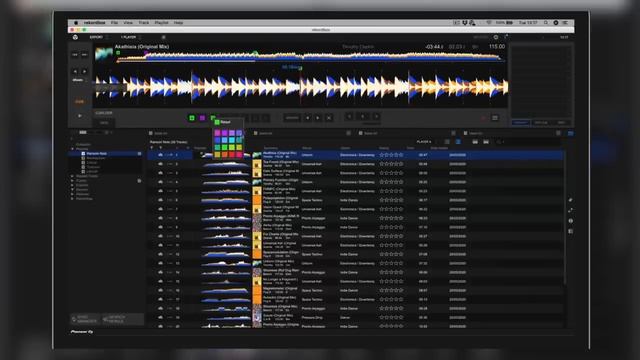Jump to the next track button
This screenshot has height=360, width=640.
point(84,54)
